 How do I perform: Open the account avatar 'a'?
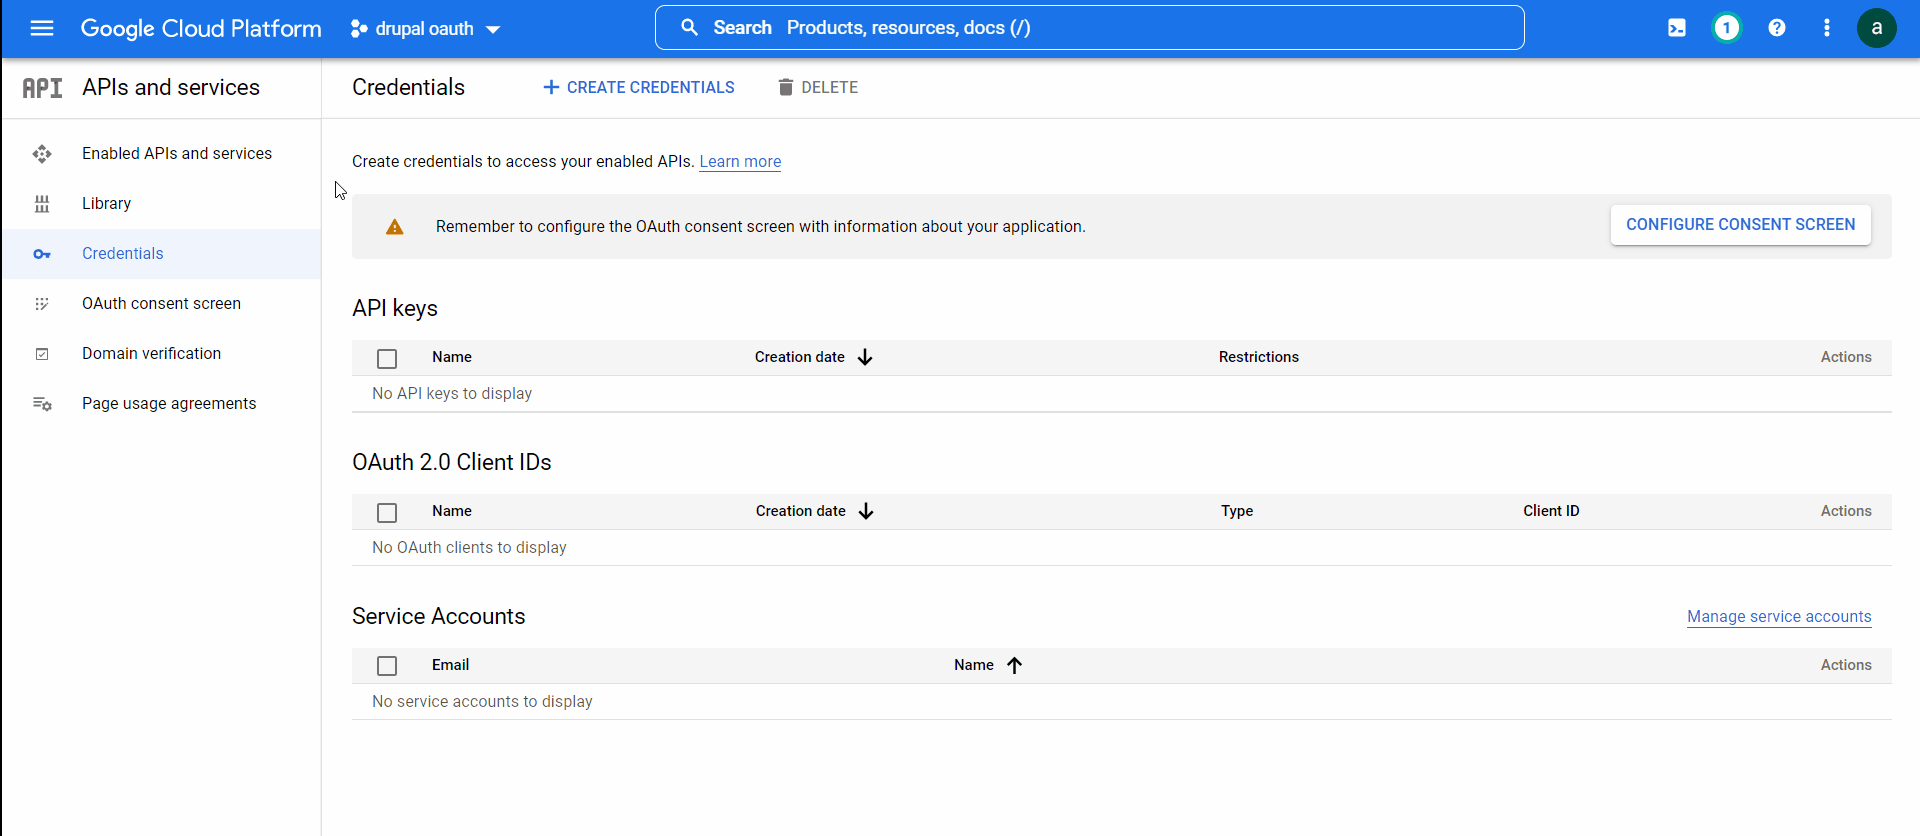(1877, 28)
